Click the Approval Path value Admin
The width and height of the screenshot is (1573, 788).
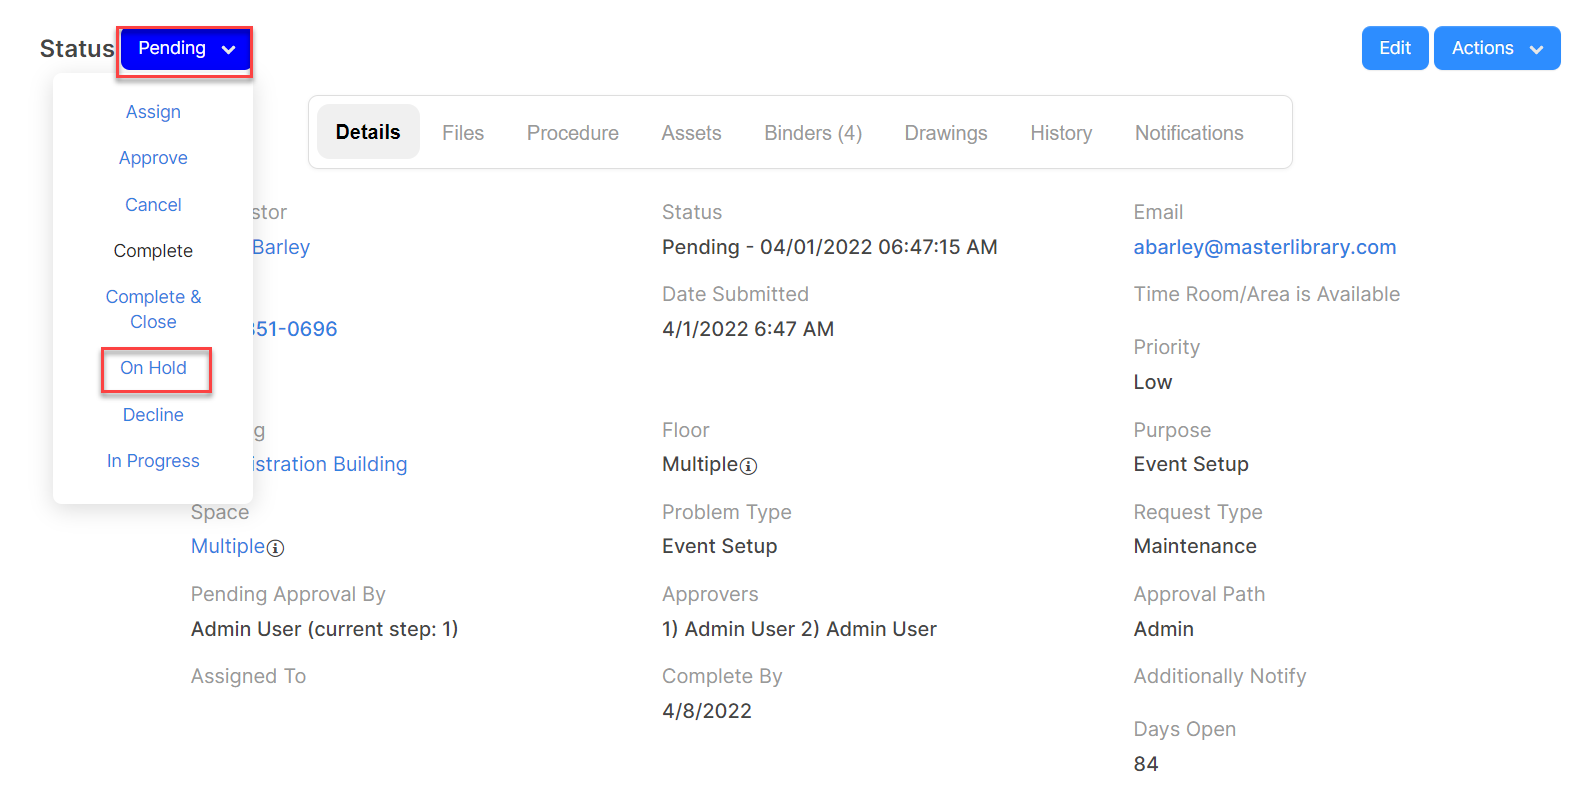click(1164, 629)
